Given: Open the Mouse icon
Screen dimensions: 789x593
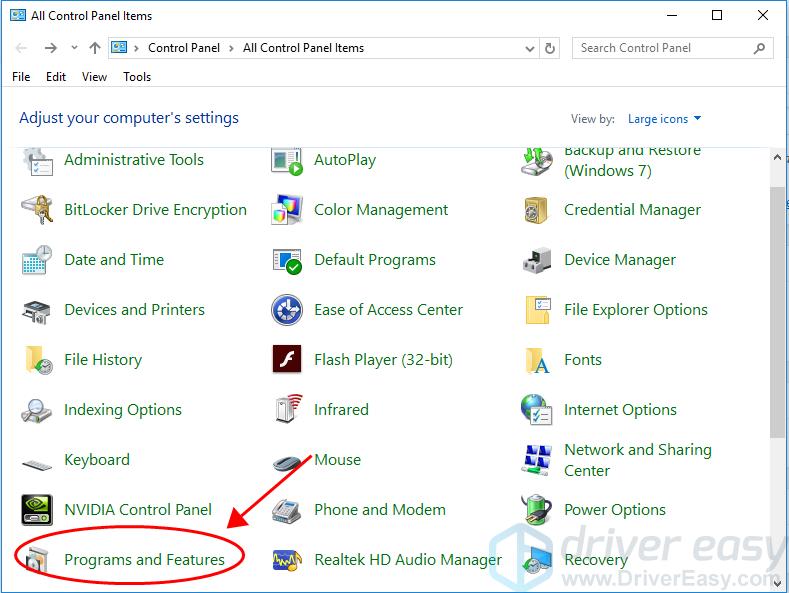Looking at the screenshot, I should tap(289, 462).
